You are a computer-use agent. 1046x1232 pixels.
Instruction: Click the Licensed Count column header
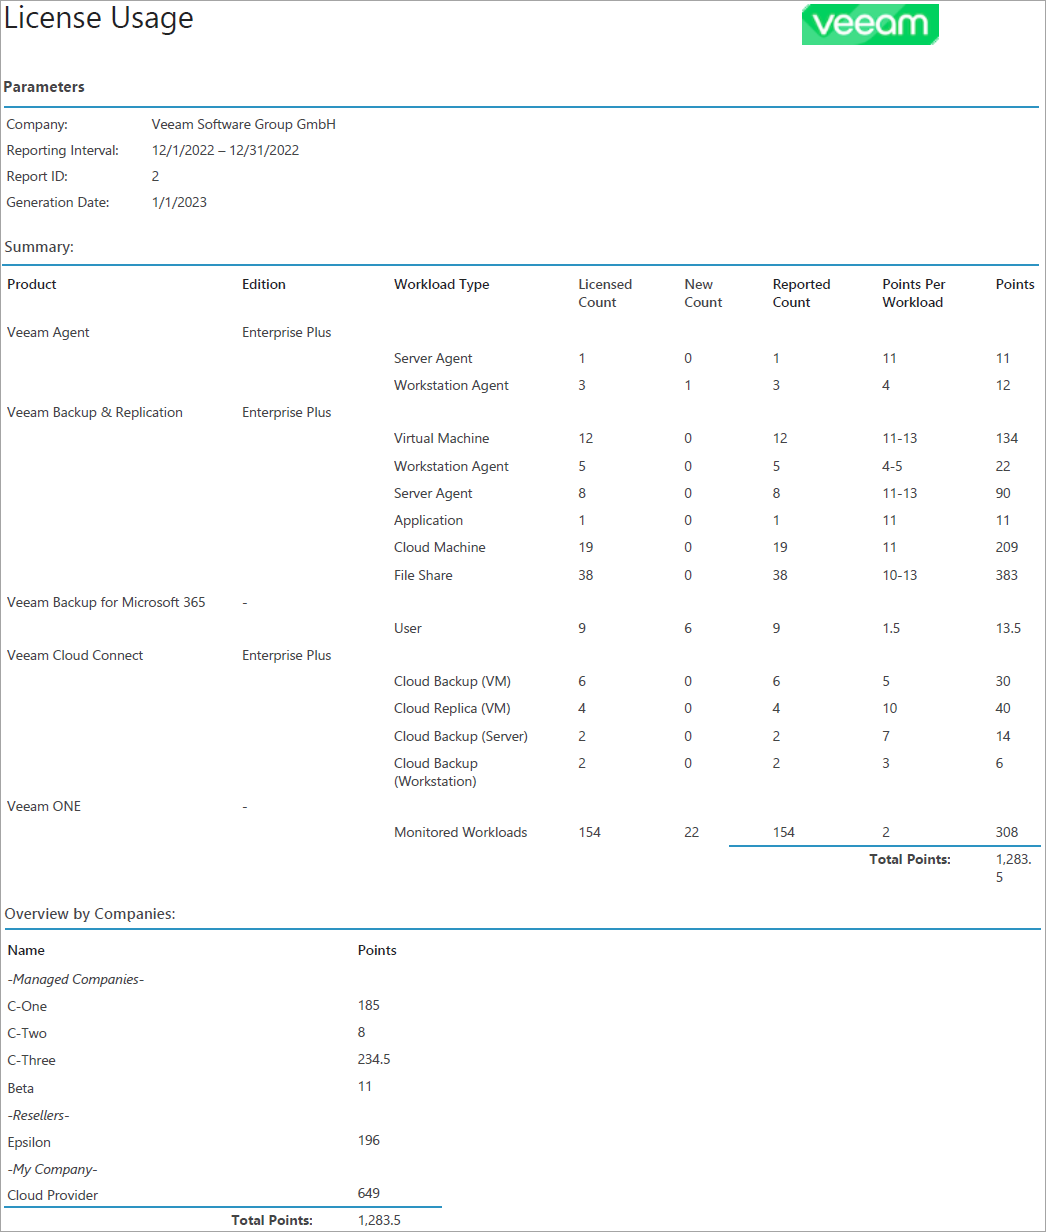(x=605, y=293)
